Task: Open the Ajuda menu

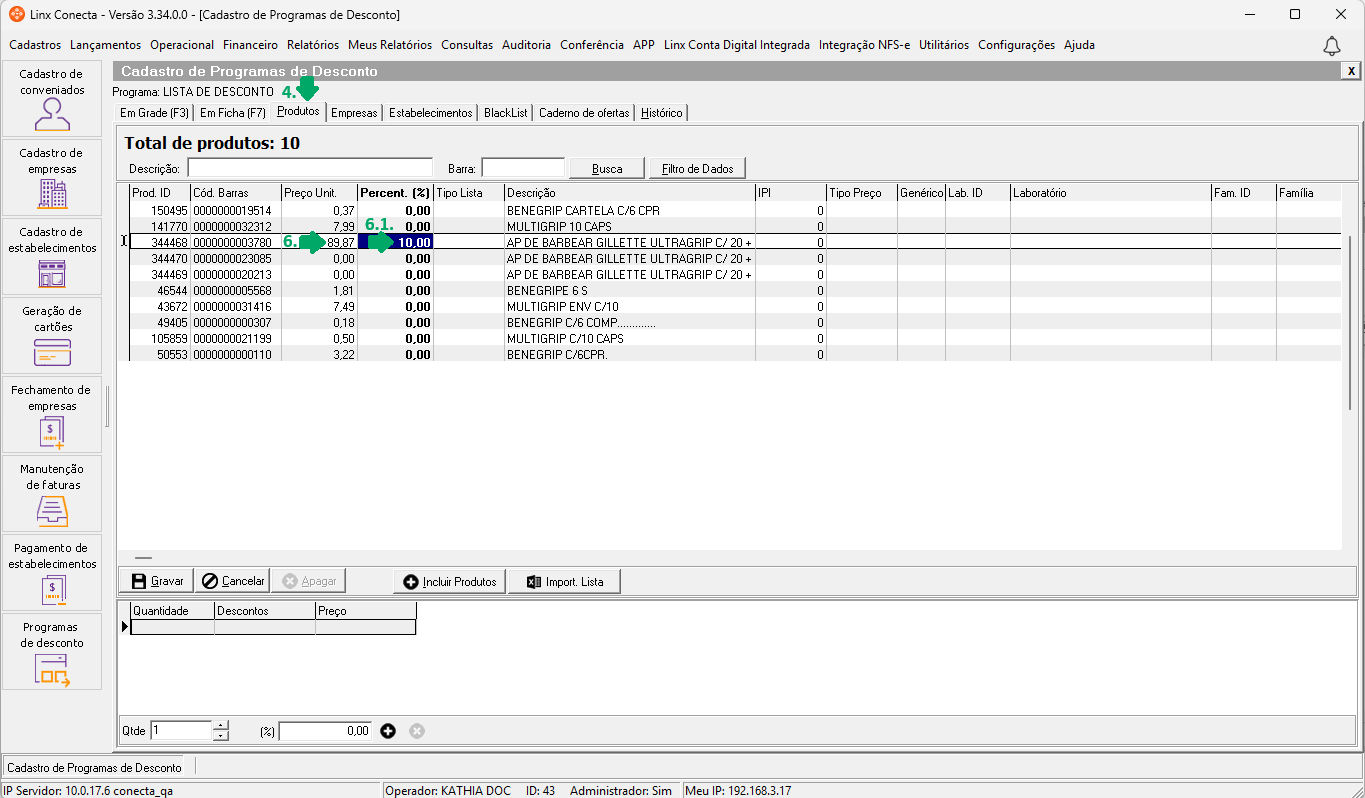Action: click(x=1079, y=45)
